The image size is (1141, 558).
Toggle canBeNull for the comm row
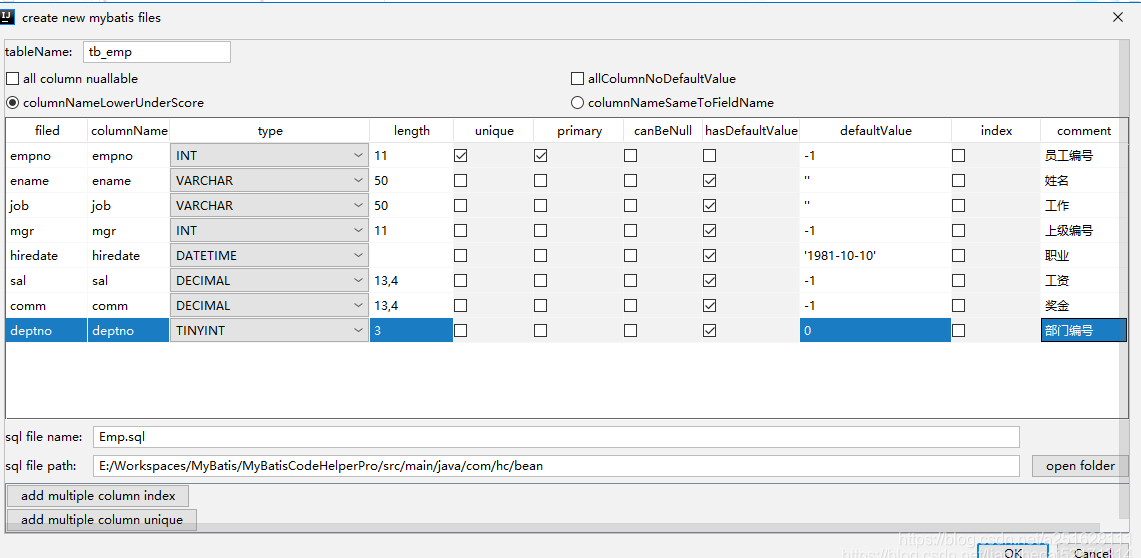630,306
